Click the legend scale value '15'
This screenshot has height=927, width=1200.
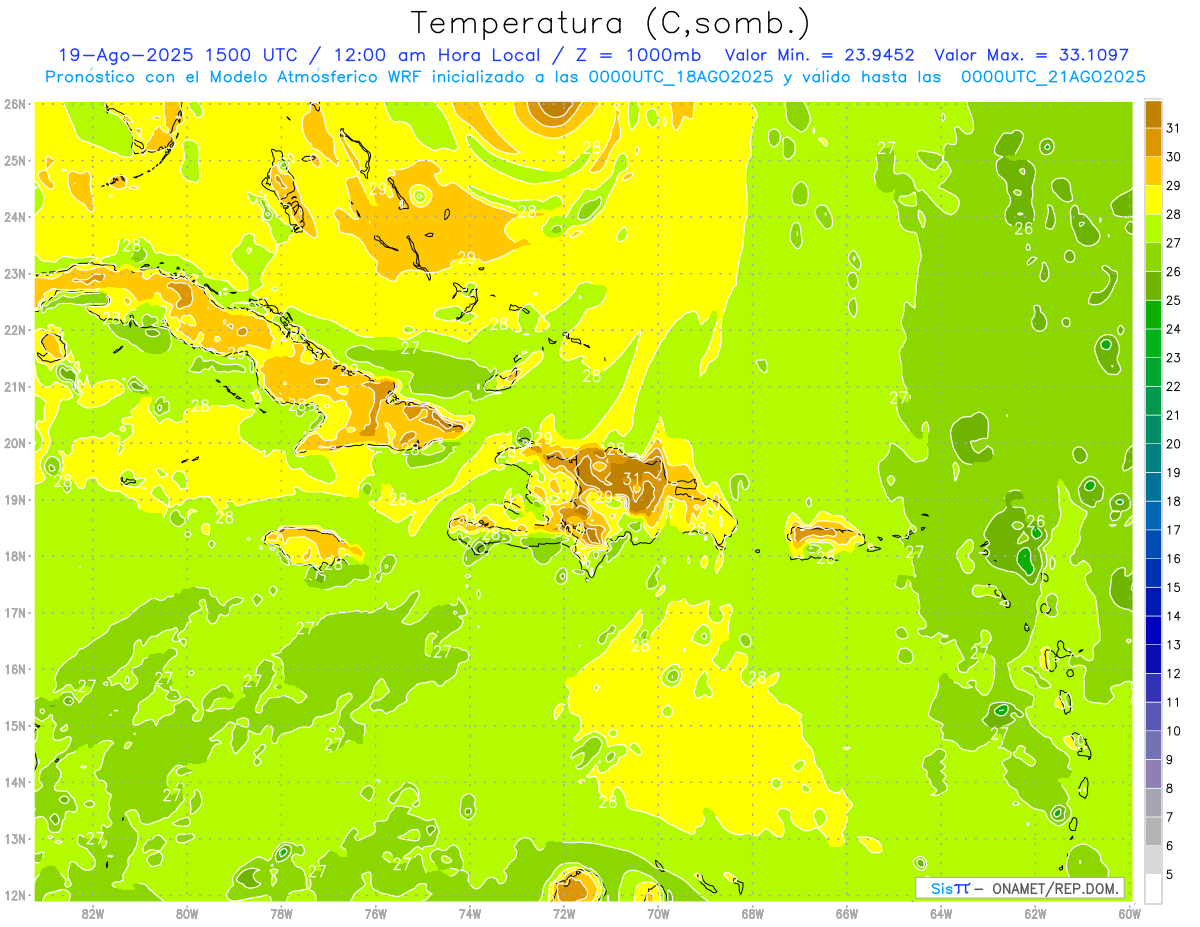[x=1174, y=587]
